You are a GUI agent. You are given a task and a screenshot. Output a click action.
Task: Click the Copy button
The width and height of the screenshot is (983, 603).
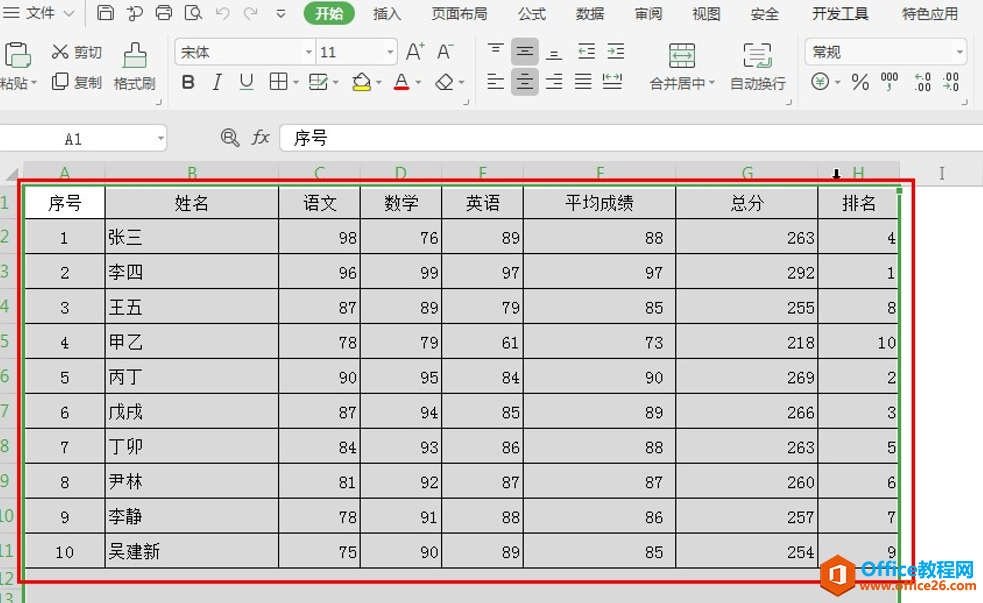[x=76, y=81]
